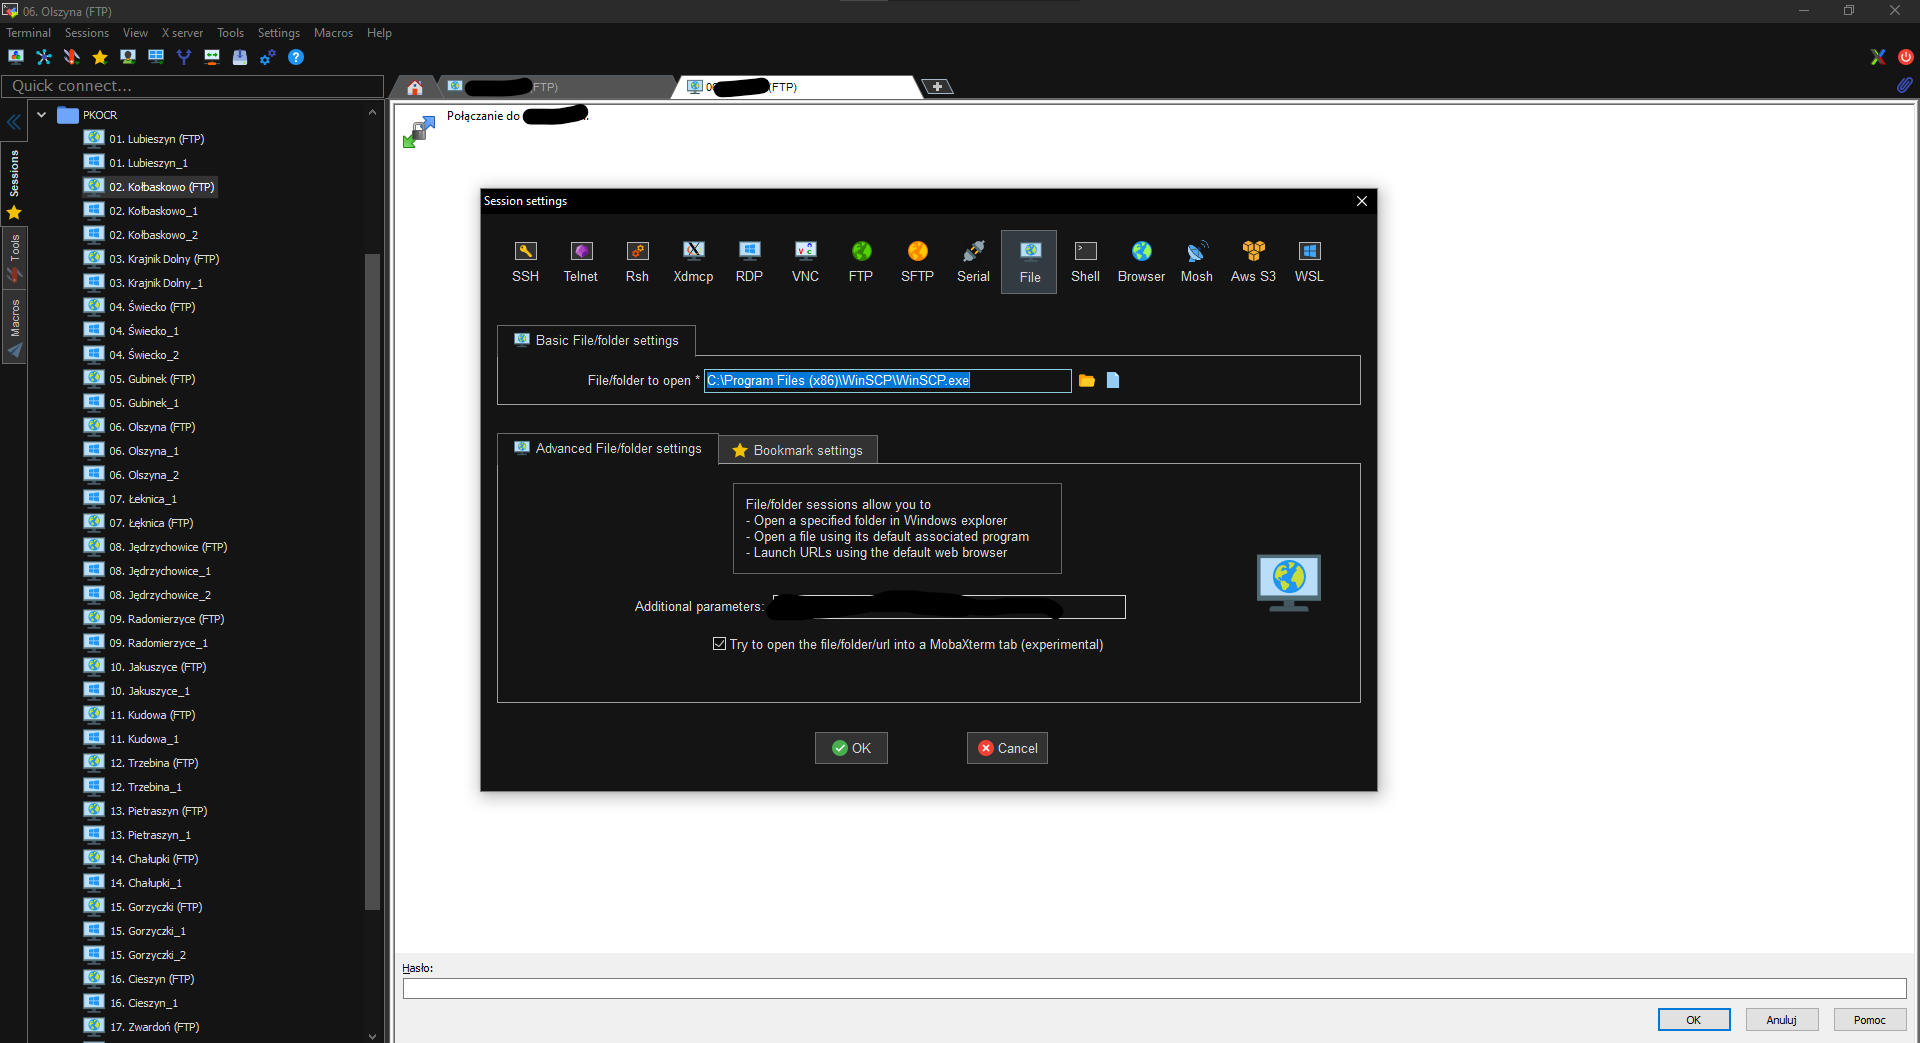This screenshot has width=1920, height=1043.
Task: Open the Settings menu in menu bar
Action: point(278,33)
